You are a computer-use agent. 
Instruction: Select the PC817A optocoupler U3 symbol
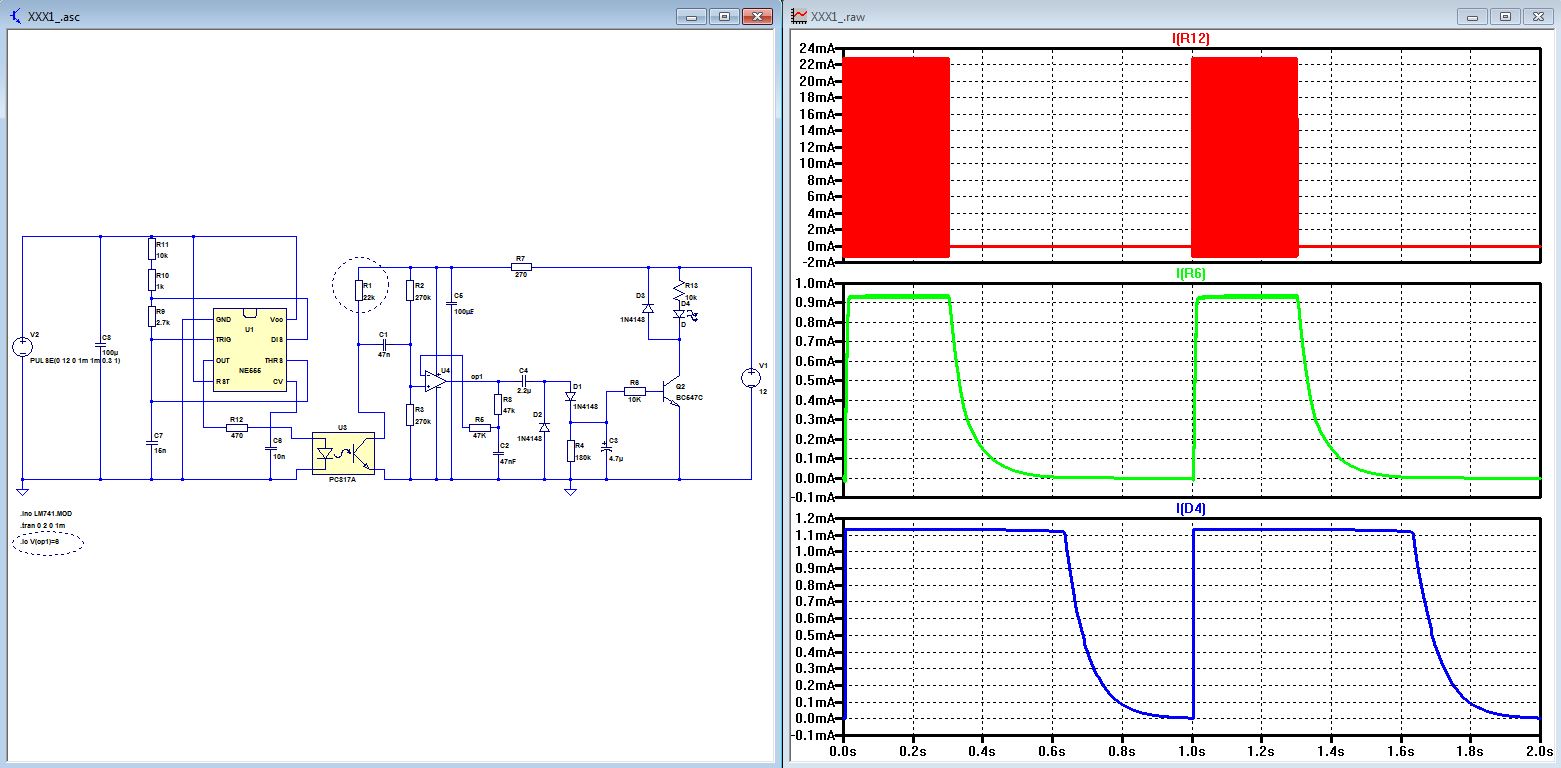(342, 453)
